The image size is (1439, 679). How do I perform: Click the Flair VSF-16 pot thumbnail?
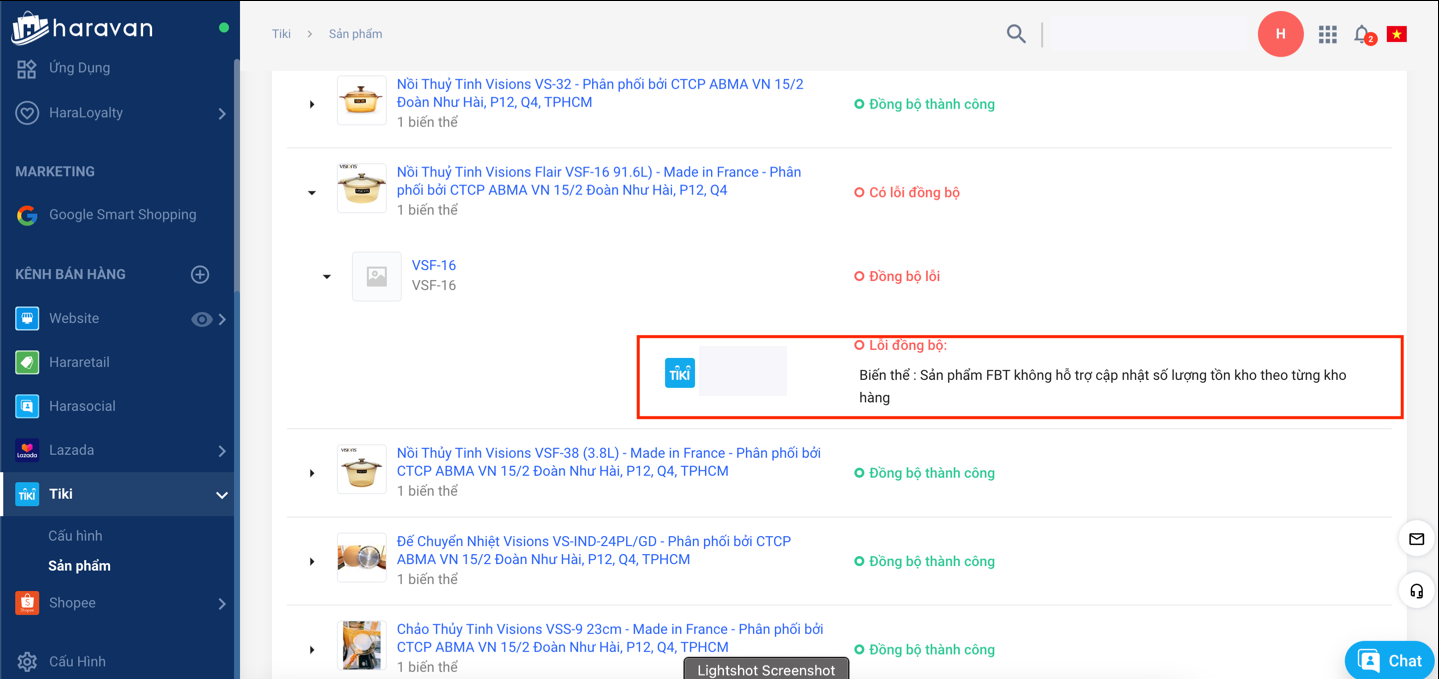(362, 188)
